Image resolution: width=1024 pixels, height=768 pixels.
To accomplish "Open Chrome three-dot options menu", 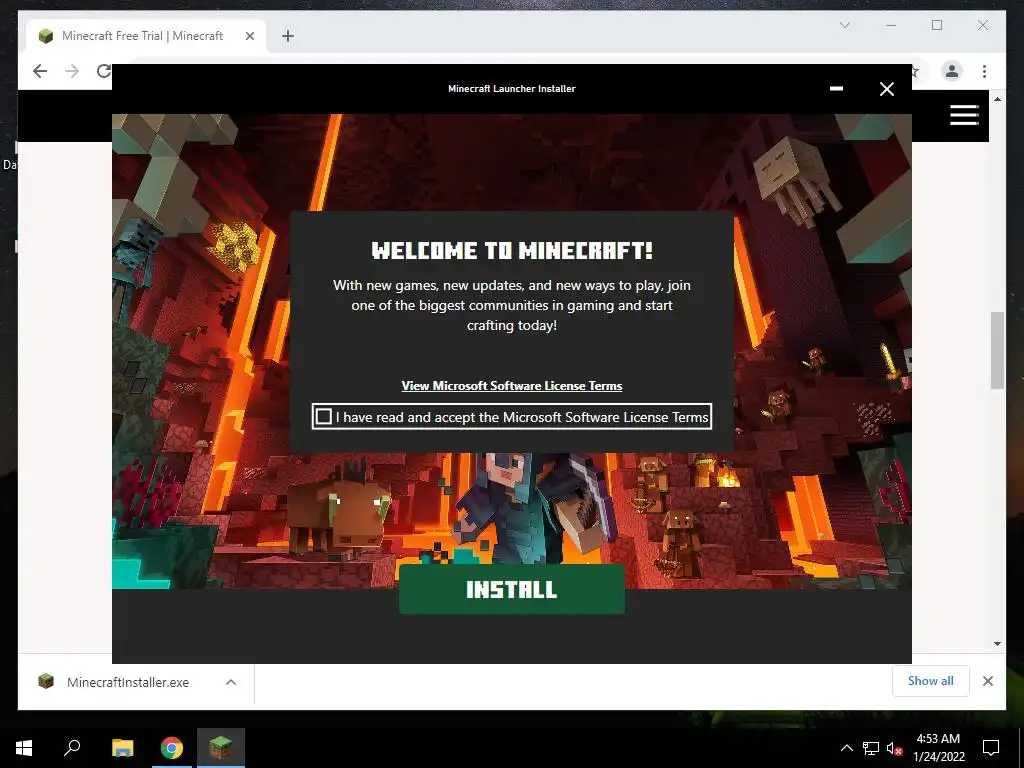I will point(984,71).
